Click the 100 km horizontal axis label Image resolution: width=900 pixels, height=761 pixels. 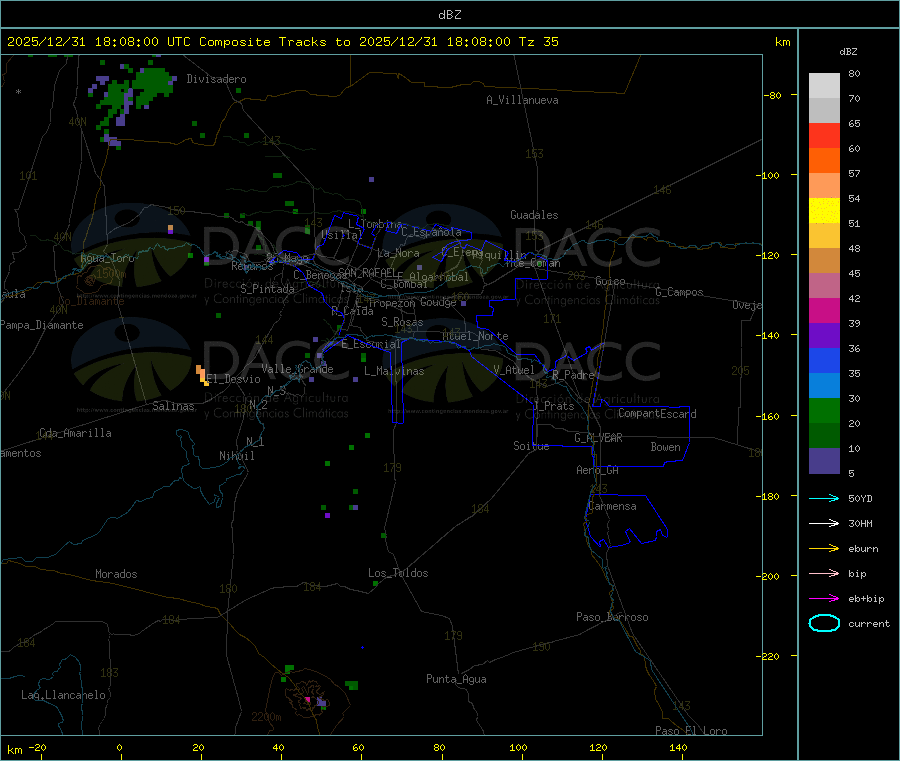518,747
